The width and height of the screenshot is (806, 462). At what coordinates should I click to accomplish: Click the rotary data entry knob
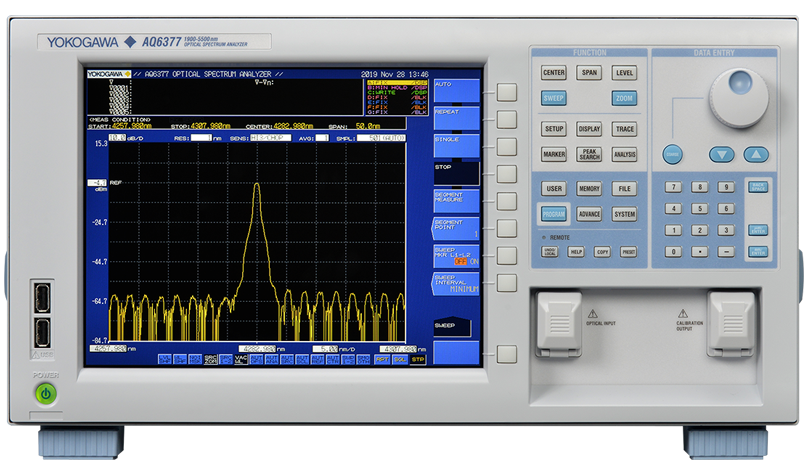tap(738, 97)
